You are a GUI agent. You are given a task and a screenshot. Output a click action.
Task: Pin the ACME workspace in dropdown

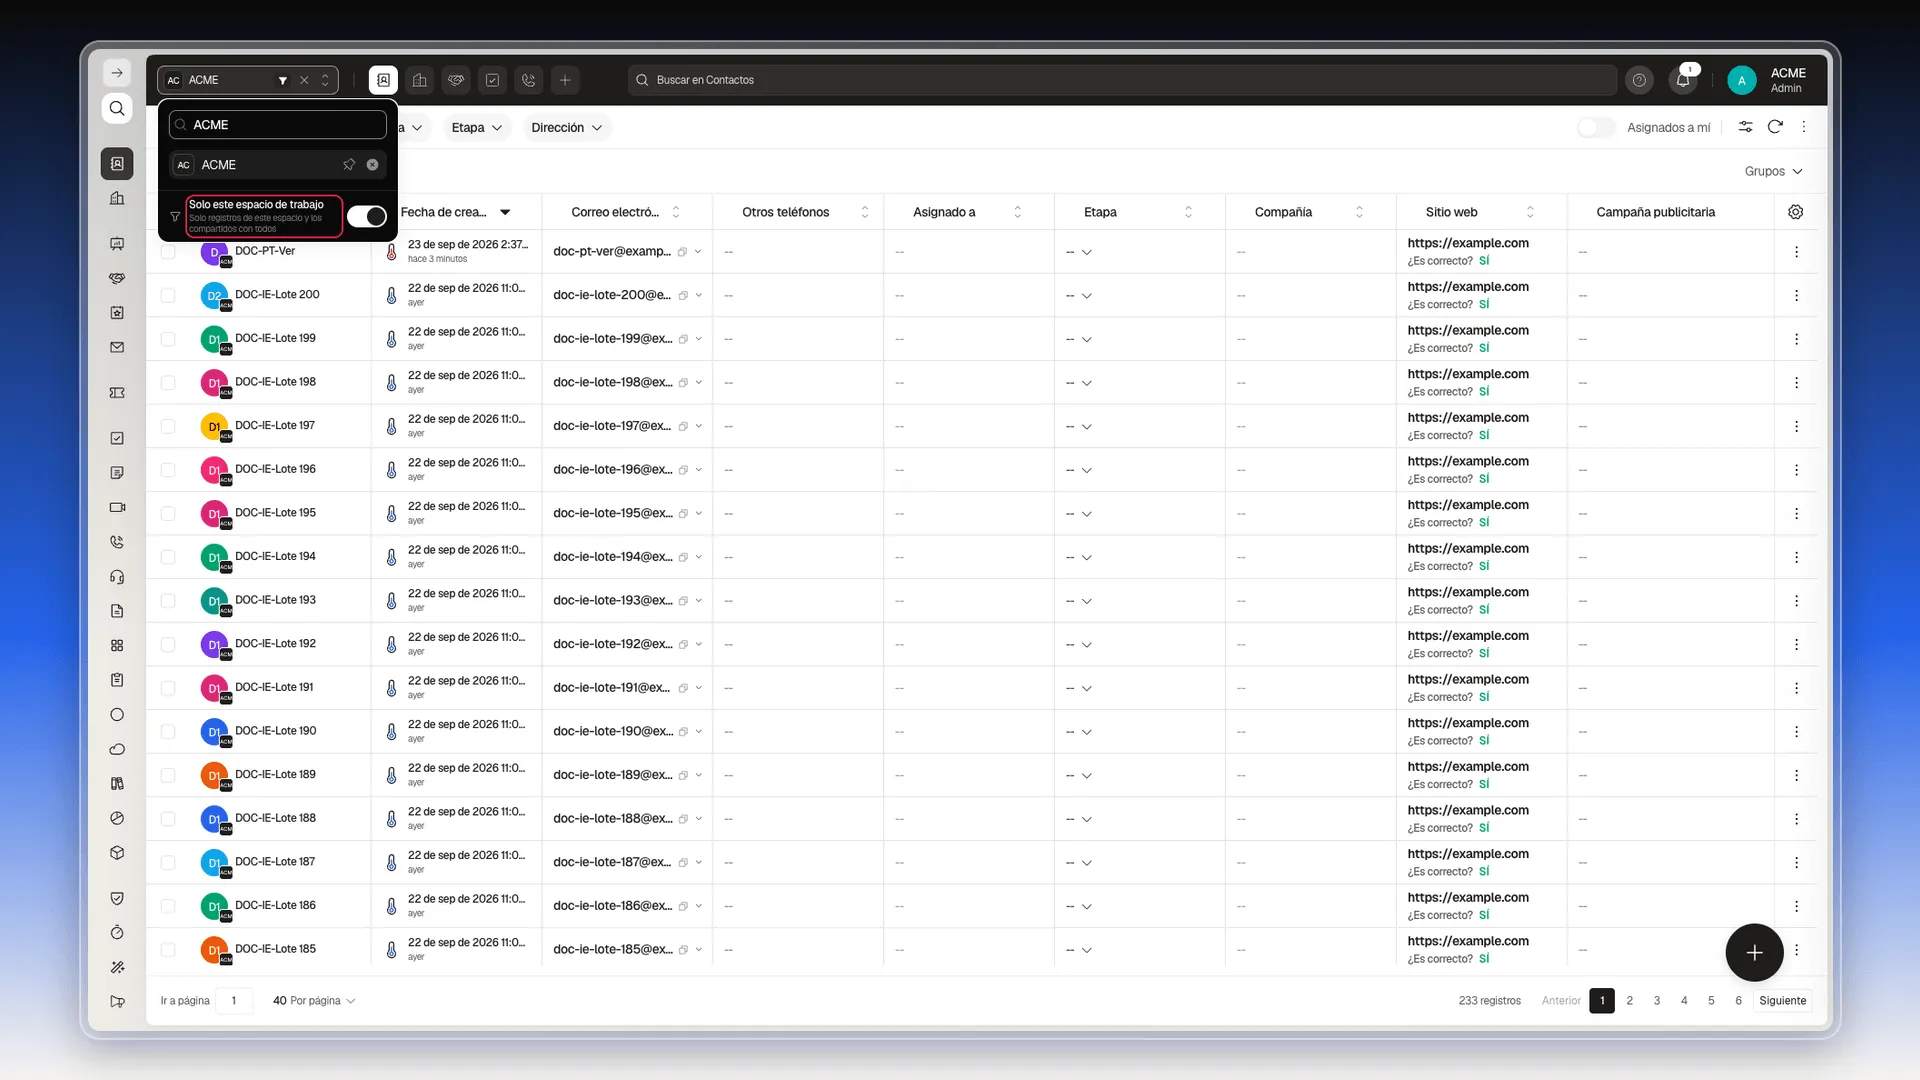tap(349, 165)
